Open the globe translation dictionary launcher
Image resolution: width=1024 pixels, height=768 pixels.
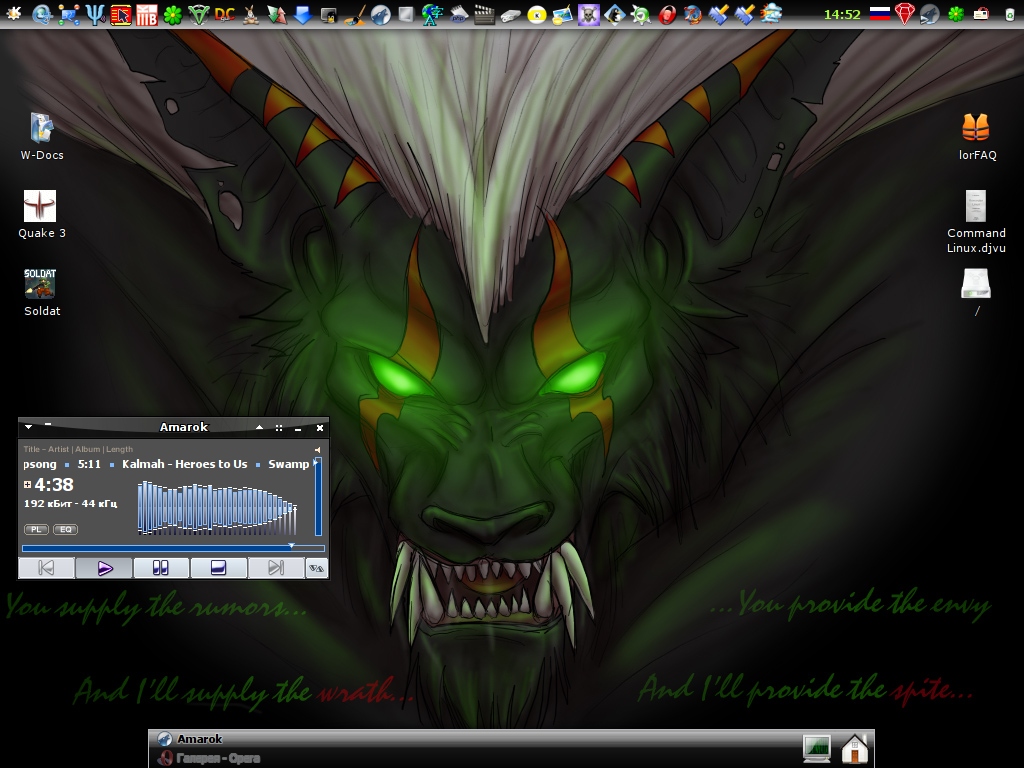432,14
